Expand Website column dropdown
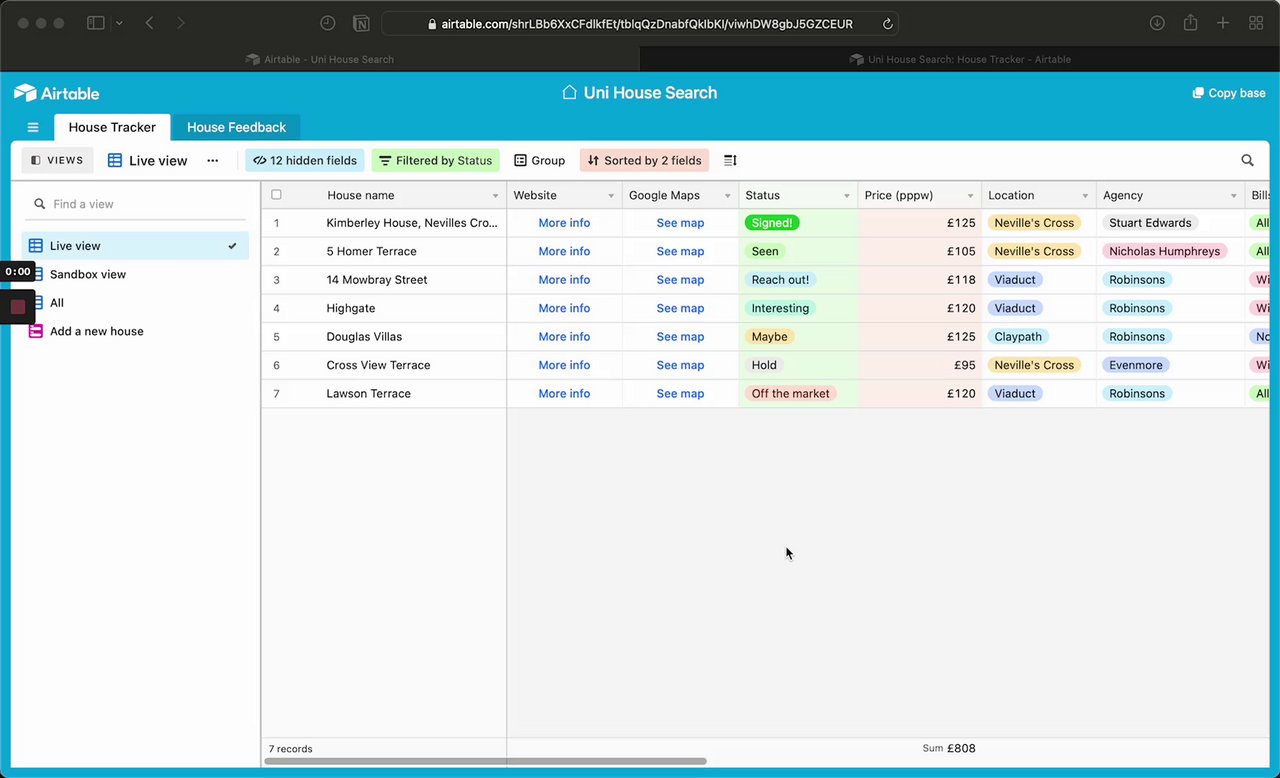This screenshot has height=778, width=1280. pos(611,196)
